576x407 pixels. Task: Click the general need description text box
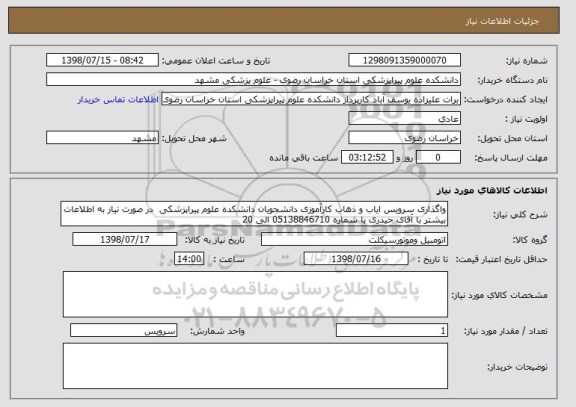point(254,214)
